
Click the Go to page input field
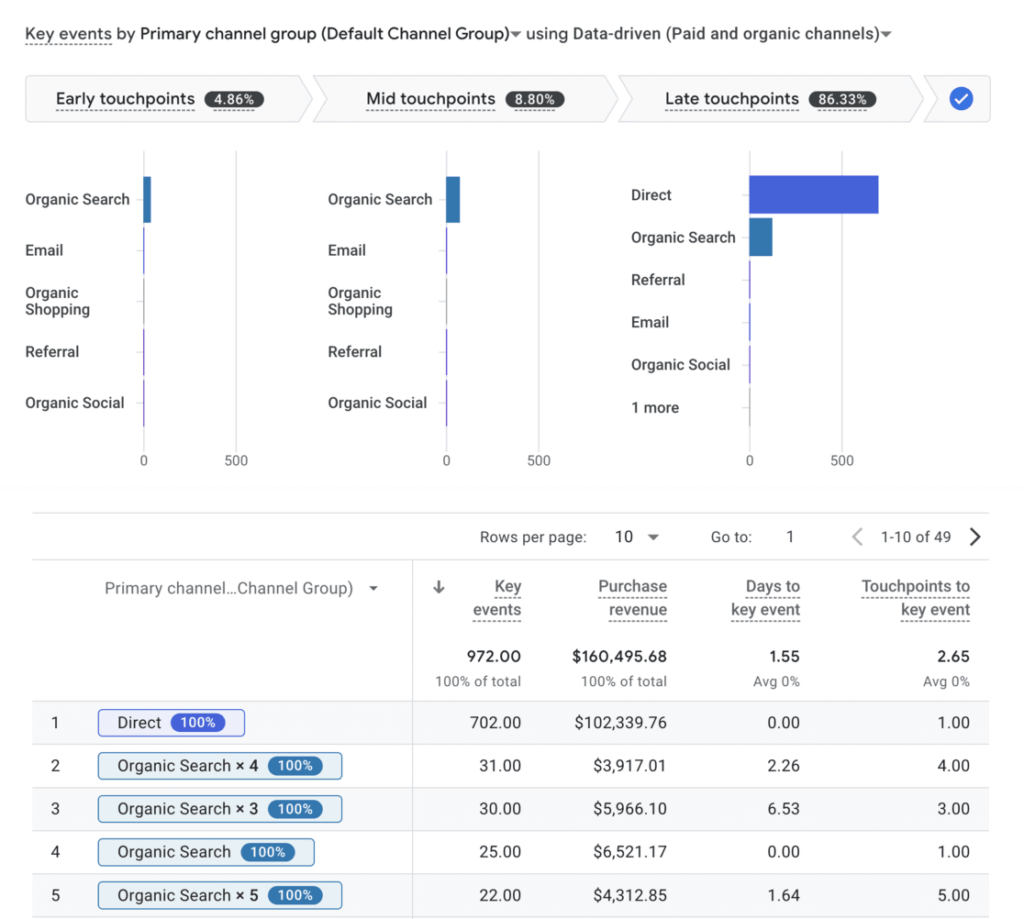pyautogui.click(x=790, y=537)
